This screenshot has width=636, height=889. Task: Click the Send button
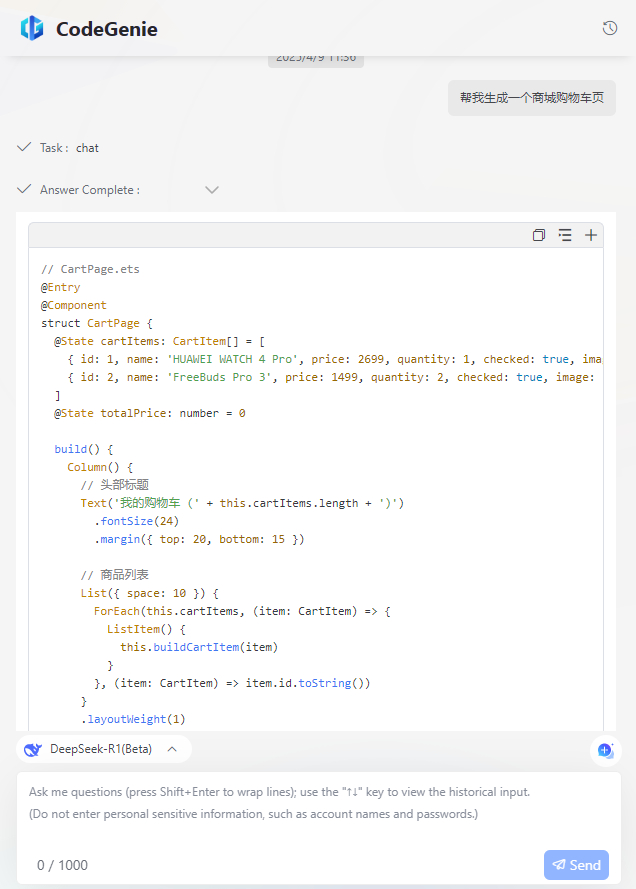pos(576,865)
